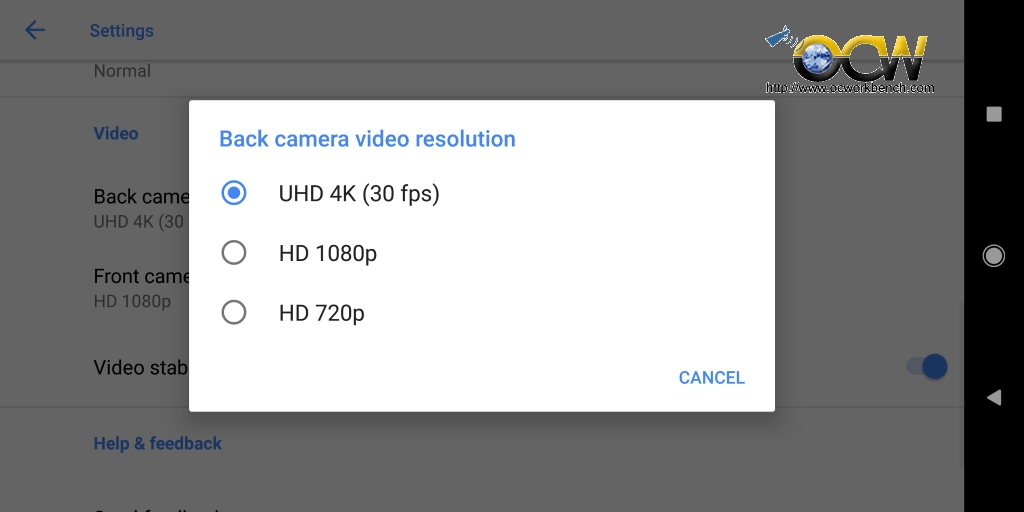Viewport: 1024px width, 512px height.
Task: Select the HD 1080p radio button
Action: pos(234,253)
